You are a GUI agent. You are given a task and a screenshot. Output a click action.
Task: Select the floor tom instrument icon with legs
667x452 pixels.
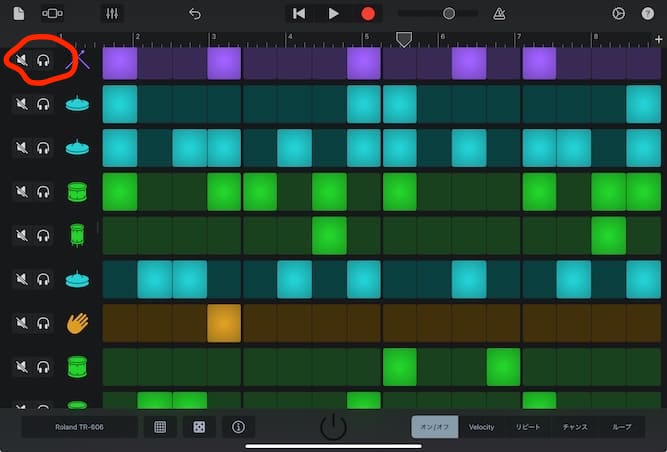click(77, 235)
